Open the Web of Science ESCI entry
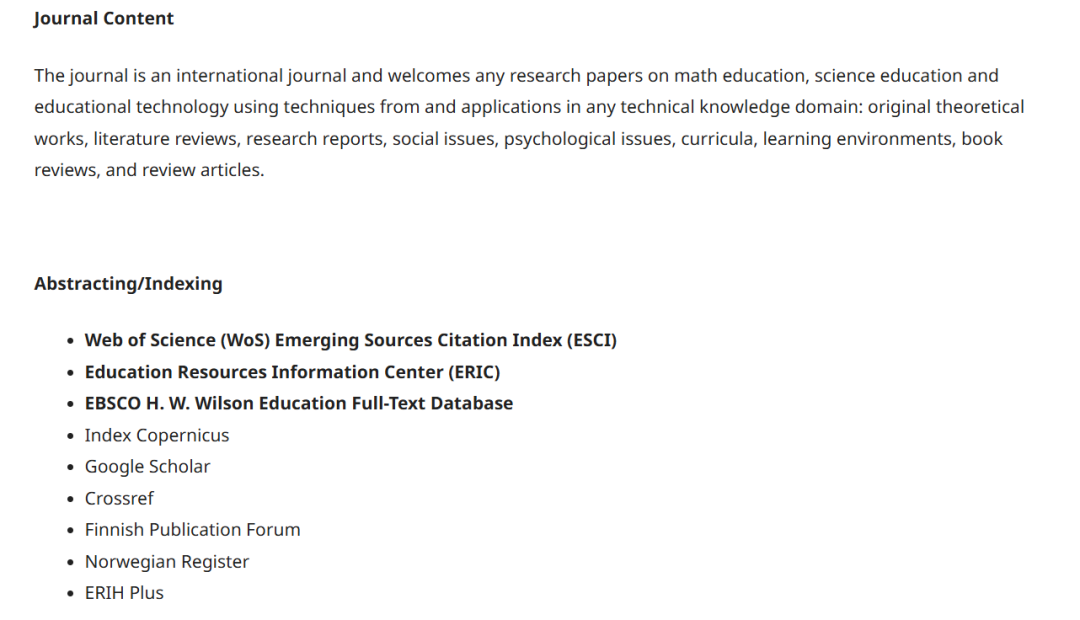Viewport: 1080px width, 620px height. (350, 340)
